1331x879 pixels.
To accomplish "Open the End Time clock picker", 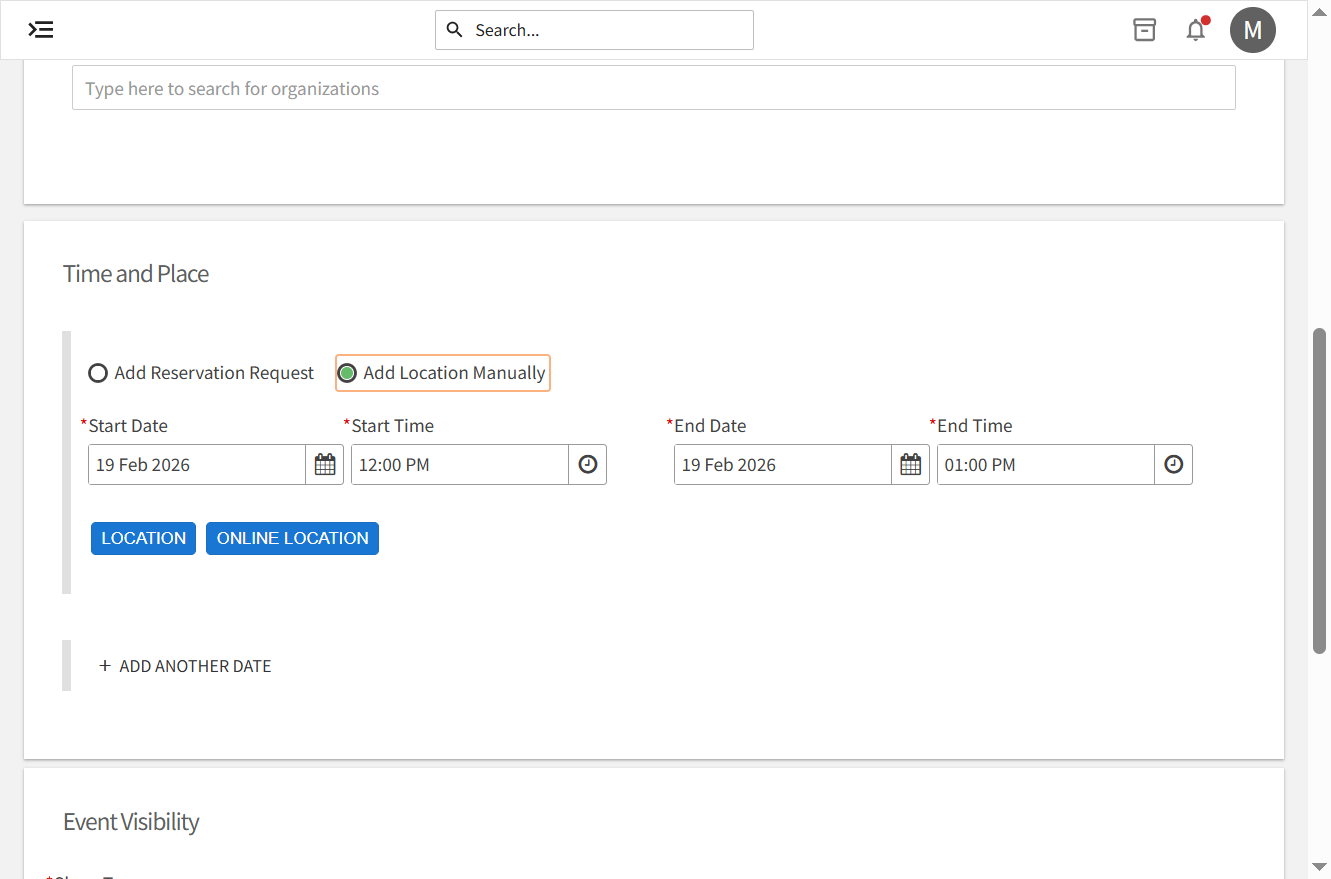I will coord(1174,465).
